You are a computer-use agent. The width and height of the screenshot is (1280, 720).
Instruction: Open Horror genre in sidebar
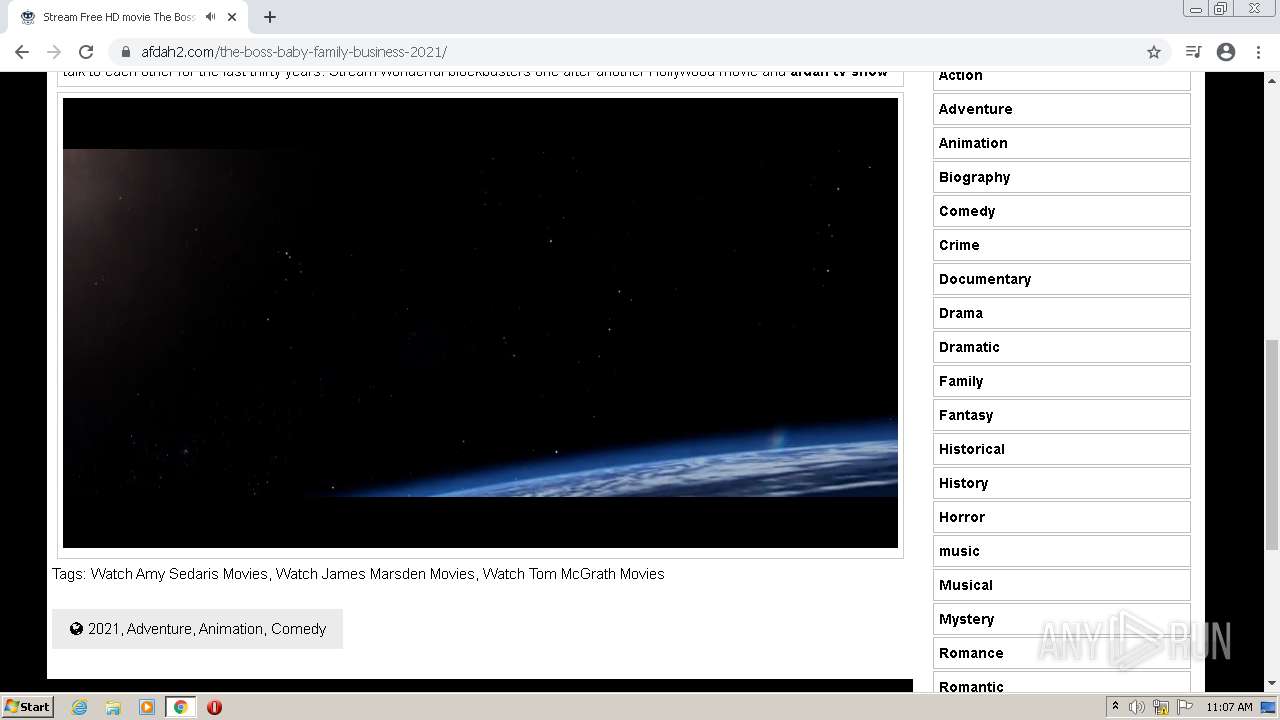[1061, 517]
